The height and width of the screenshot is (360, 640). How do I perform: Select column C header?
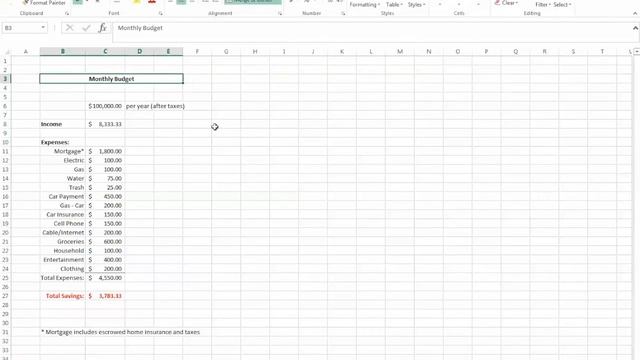[105, 51]
